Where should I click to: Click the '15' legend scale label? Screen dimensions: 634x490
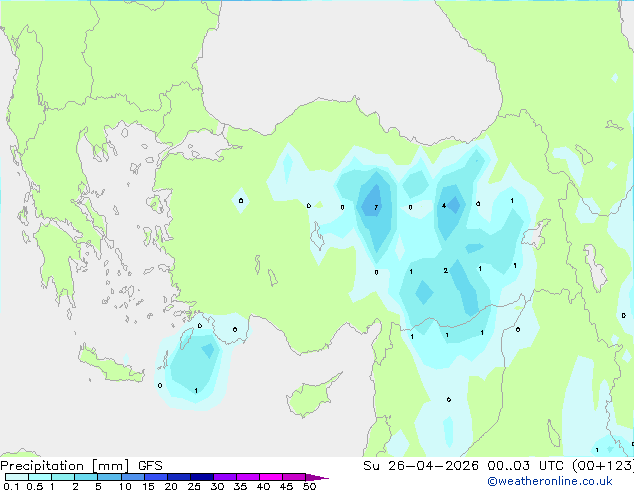pyautogui.click(x=148, y=486)
